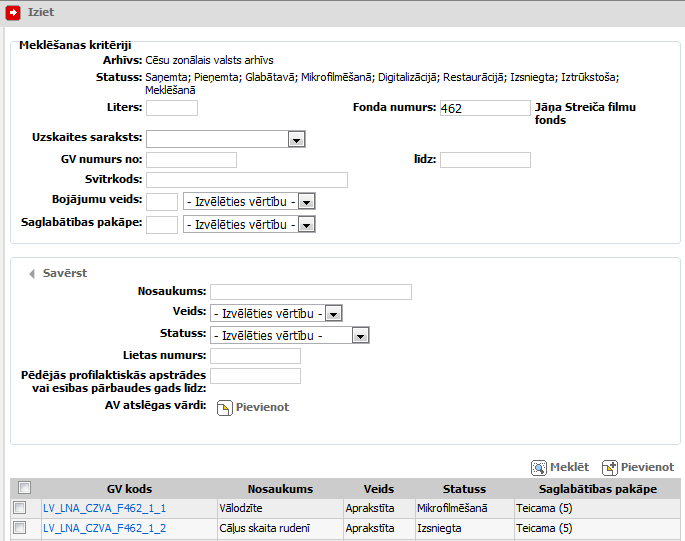Click the red Iziet exit icon
685x541 pixels.
(14, 12)
